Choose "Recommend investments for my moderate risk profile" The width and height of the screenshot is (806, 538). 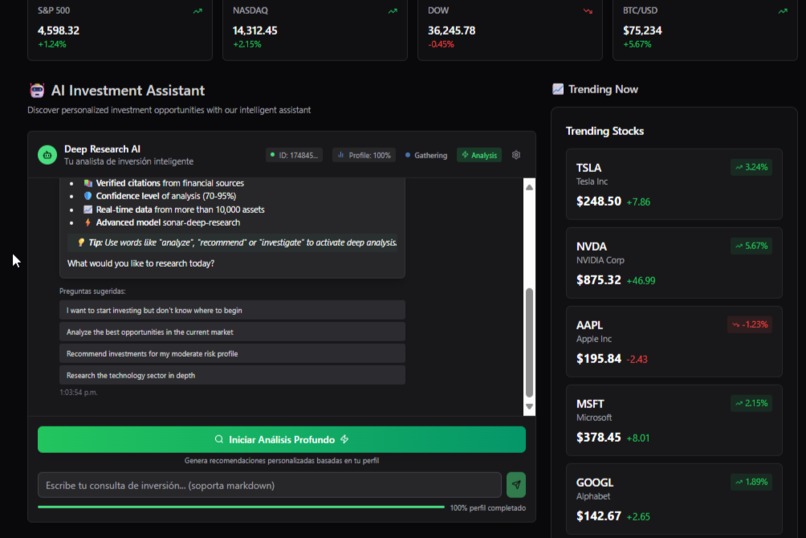click(x=232, y=354)
